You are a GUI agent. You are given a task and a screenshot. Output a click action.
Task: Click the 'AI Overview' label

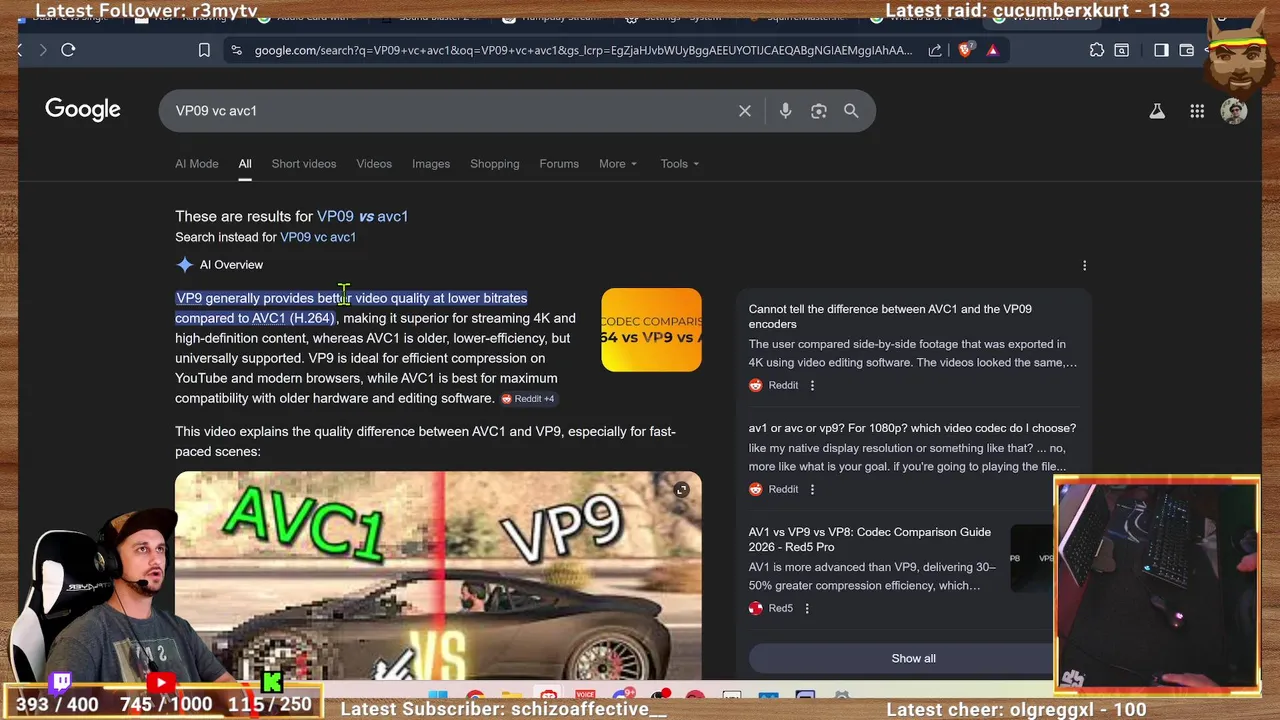pyautogui.click(x=231, y=265)
